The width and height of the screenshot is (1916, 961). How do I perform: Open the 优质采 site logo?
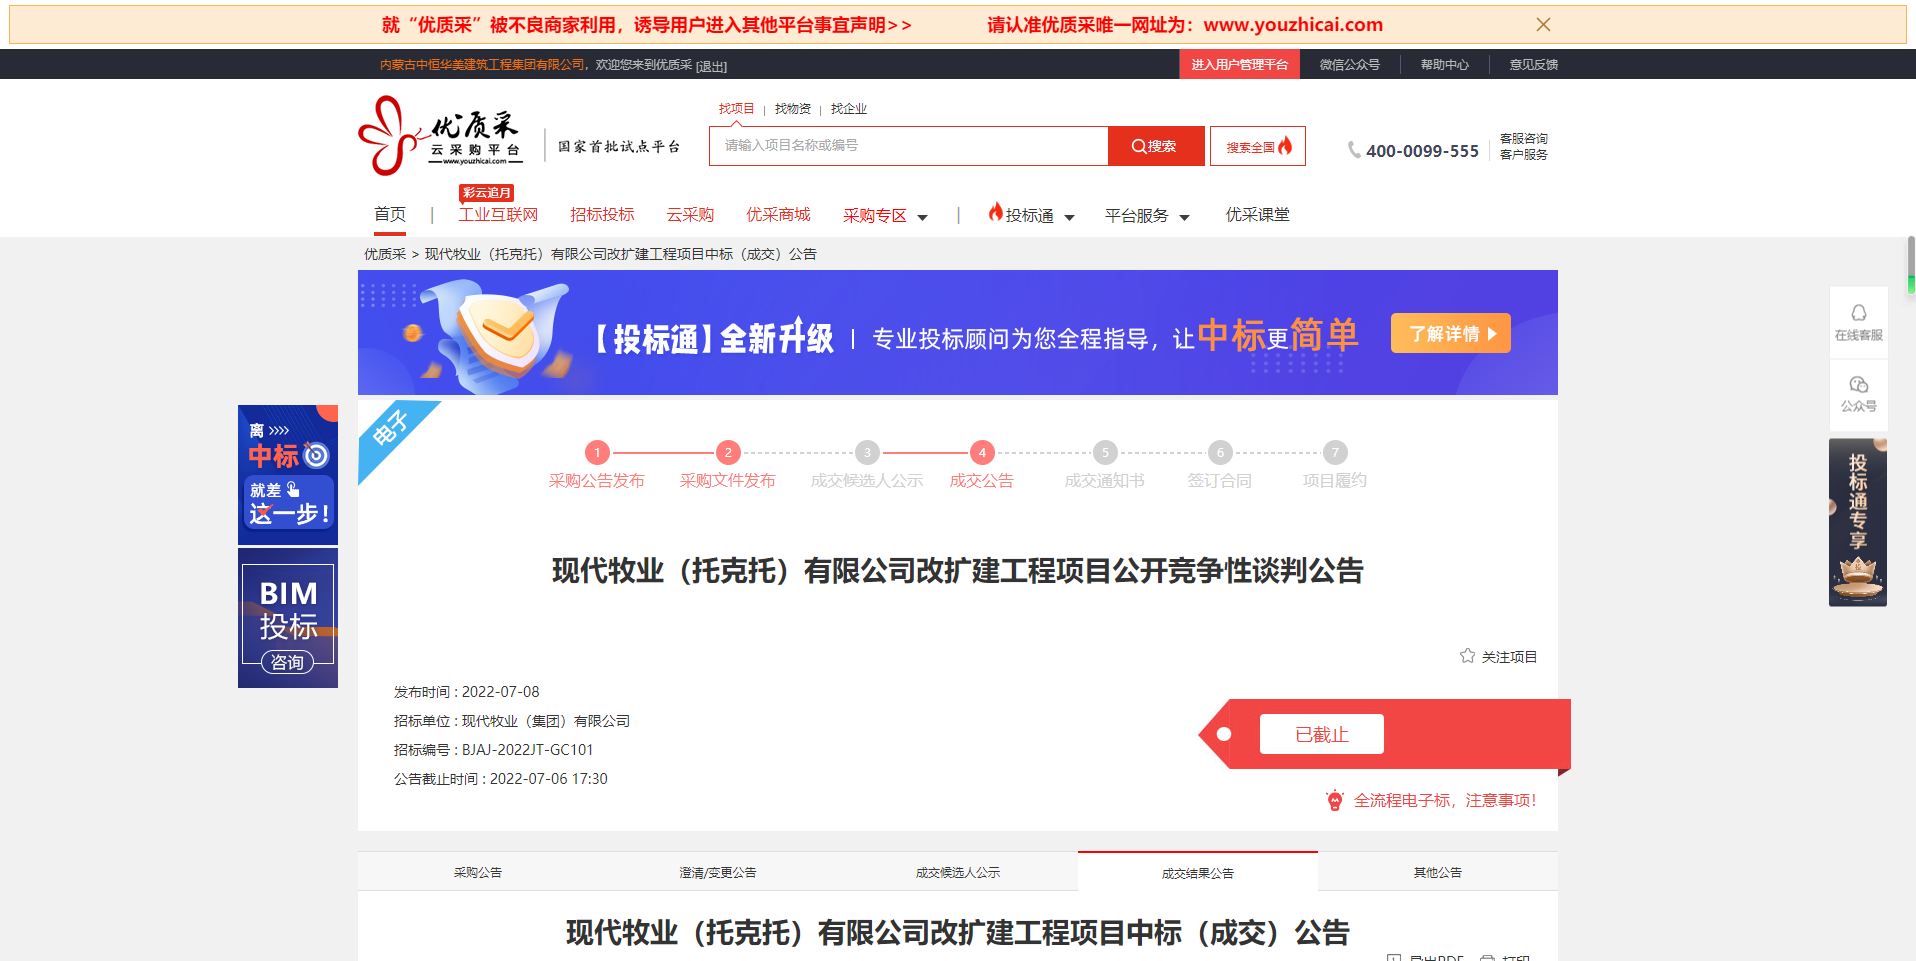click(x=441, y=136)
